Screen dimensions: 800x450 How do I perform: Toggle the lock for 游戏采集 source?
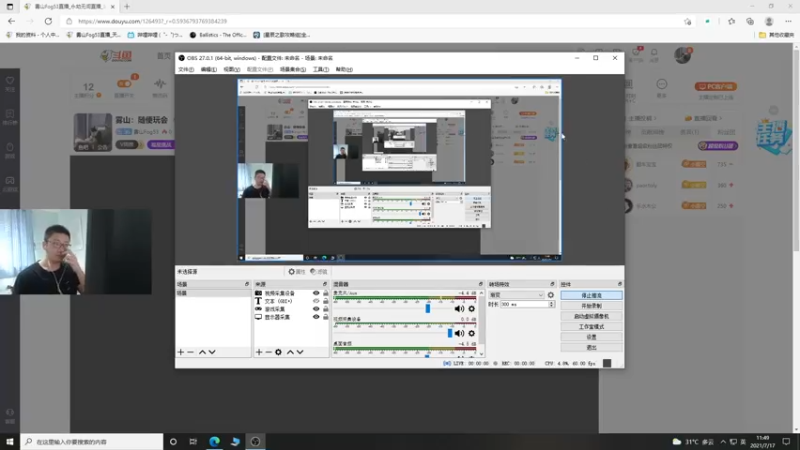pyautogui.click(x=326, y=309)
